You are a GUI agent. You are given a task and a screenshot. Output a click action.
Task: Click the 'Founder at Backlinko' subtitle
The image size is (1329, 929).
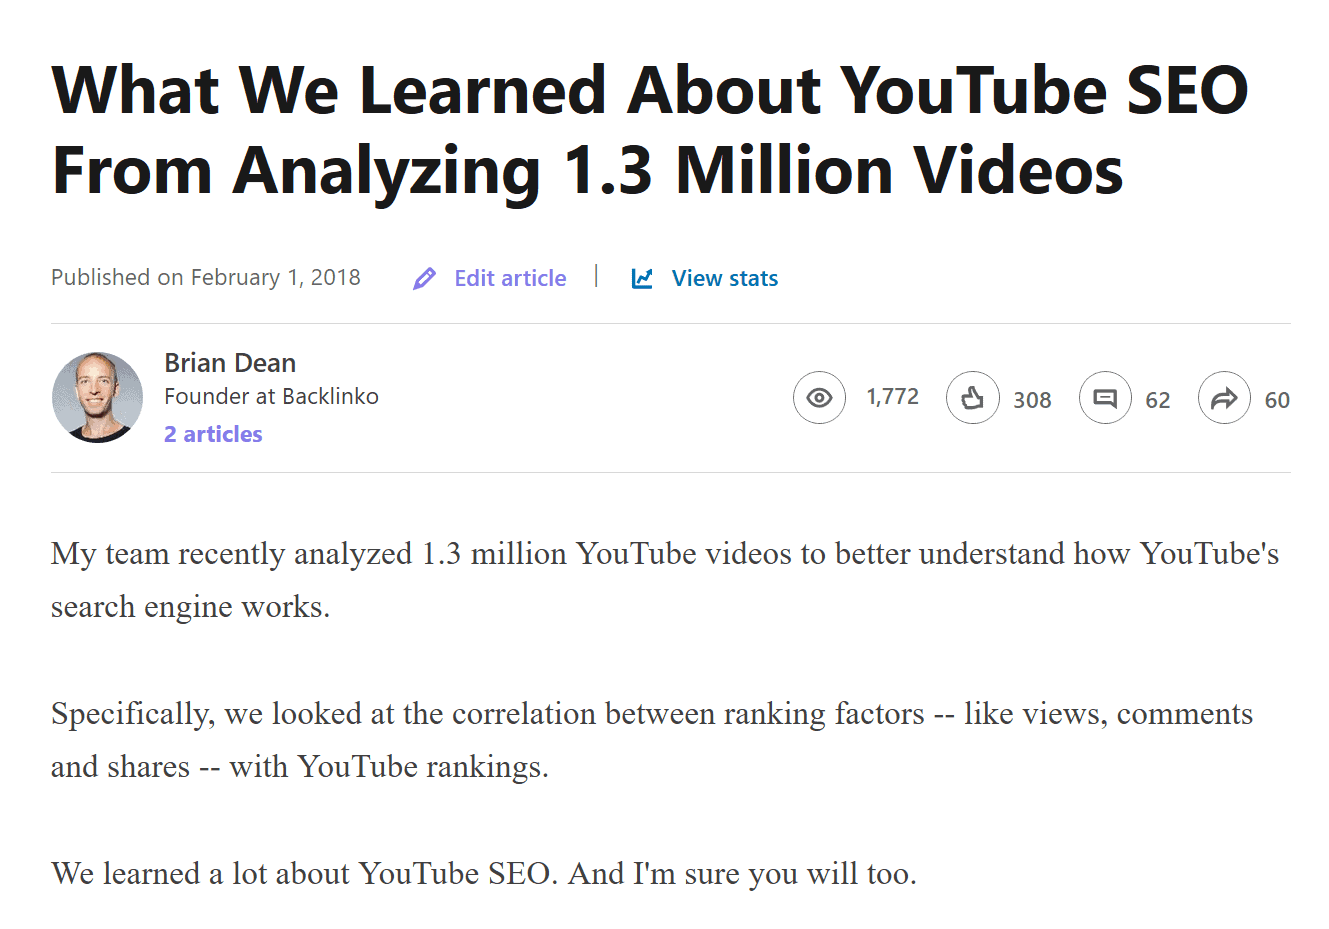point(272,396)
